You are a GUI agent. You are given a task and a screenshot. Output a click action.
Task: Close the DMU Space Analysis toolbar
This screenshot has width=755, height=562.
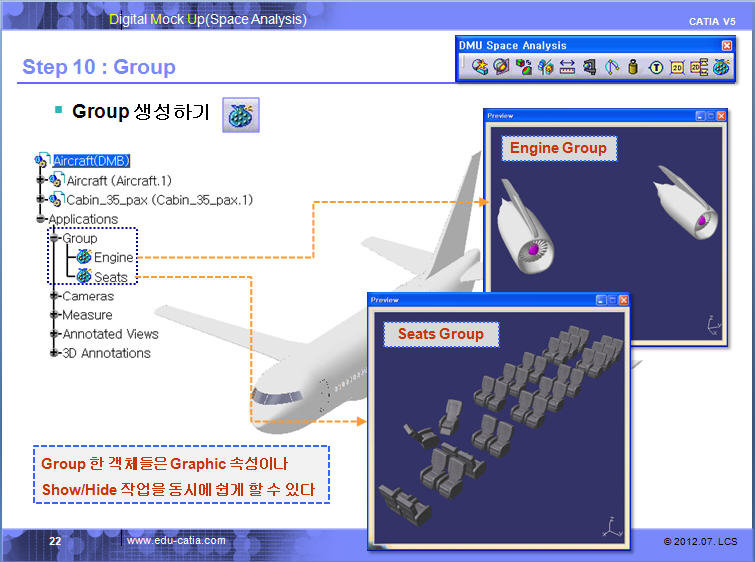[x=726, y=45]
